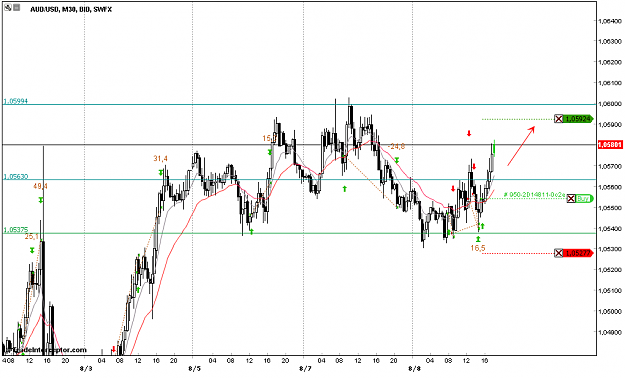The height and width of the screenshot is (378, 625).
Task: Click the -24,8 pips trade label
Action: tap(396, 147)
